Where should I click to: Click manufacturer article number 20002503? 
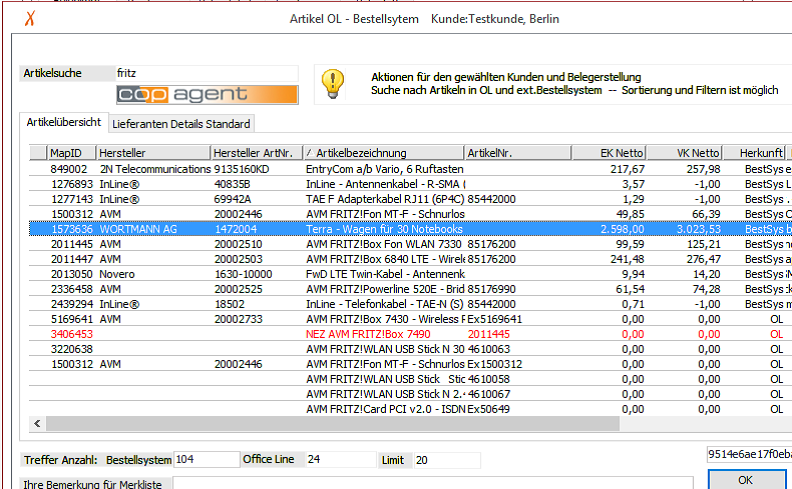point(238,259)
